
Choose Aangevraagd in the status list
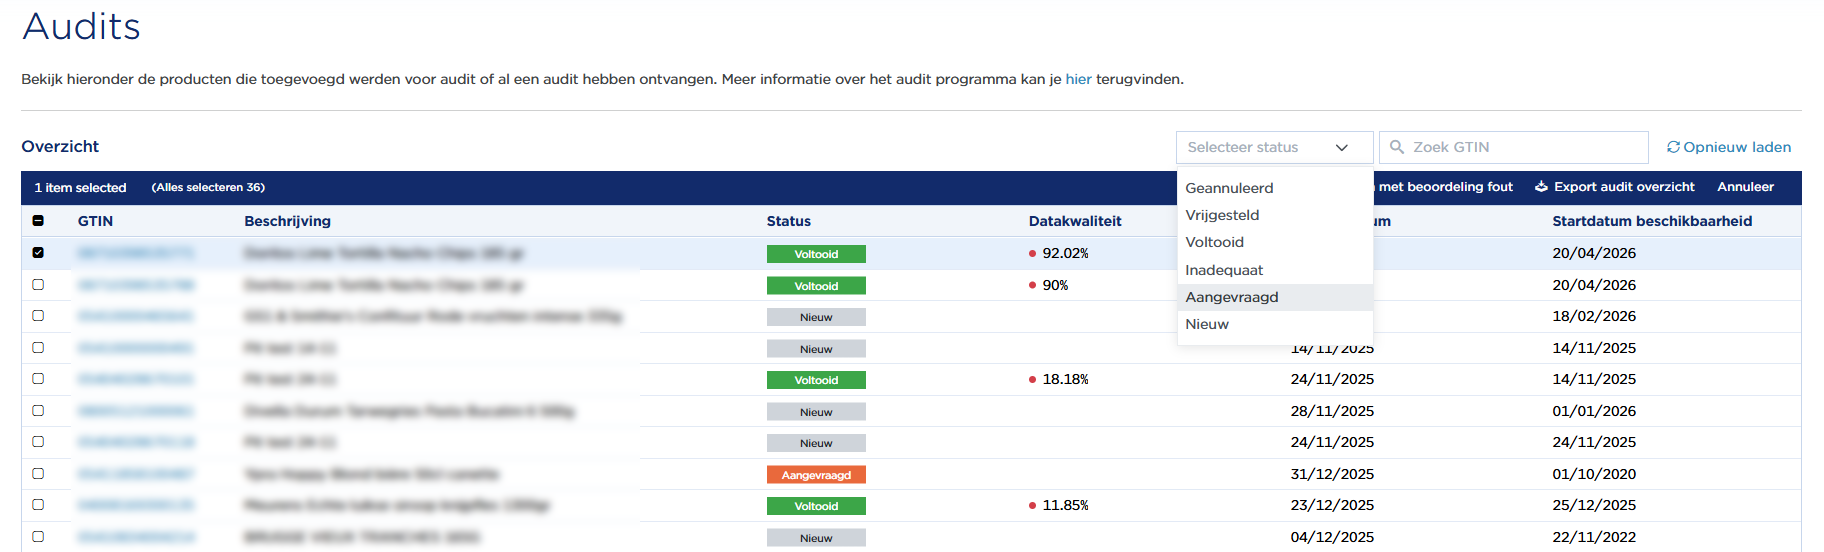click(1275, 297)
